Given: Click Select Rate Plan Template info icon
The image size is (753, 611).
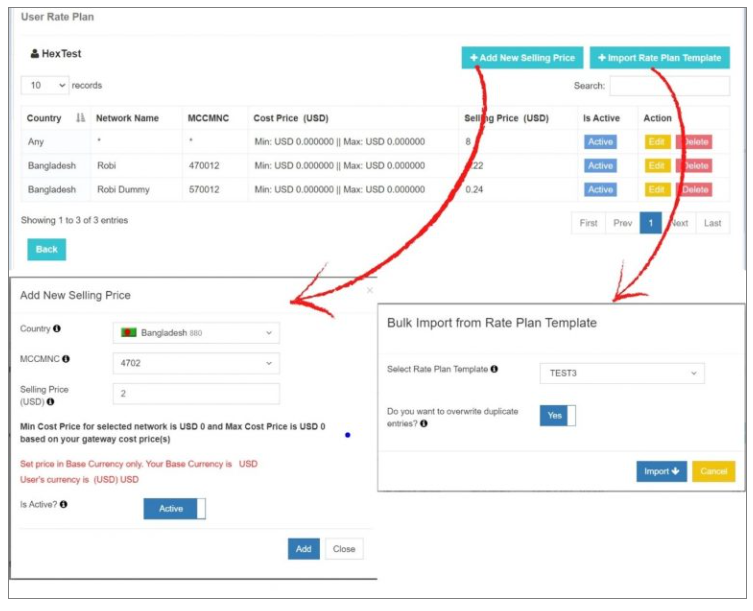Looking at the screenshot, I should pos(494,369).
